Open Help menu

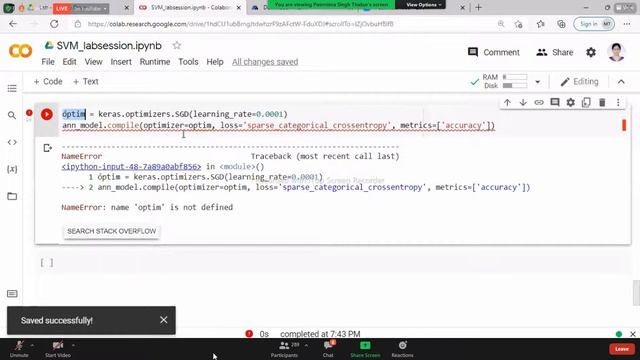215,62
